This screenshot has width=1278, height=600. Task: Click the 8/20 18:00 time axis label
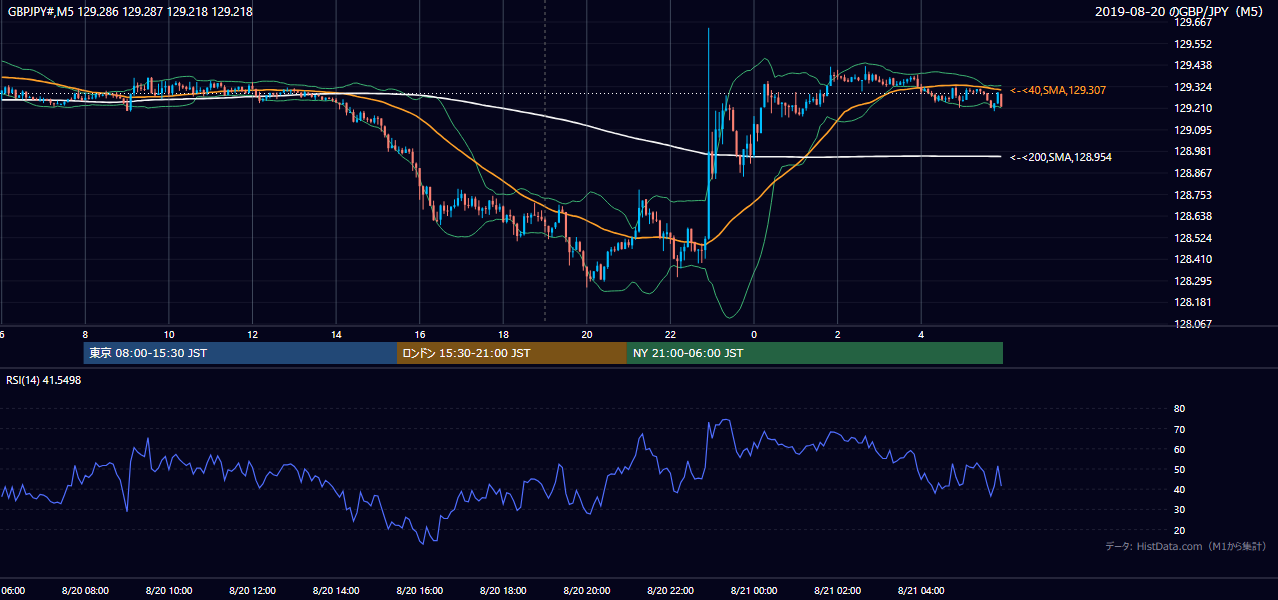point(503,591)
